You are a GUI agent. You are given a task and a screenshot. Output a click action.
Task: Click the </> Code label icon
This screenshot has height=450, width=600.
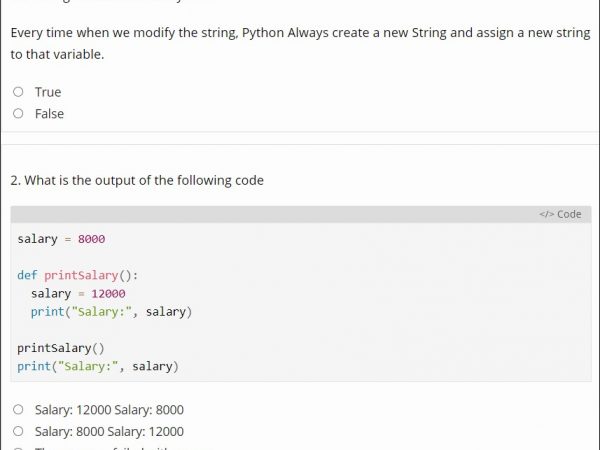click(560, 214)
